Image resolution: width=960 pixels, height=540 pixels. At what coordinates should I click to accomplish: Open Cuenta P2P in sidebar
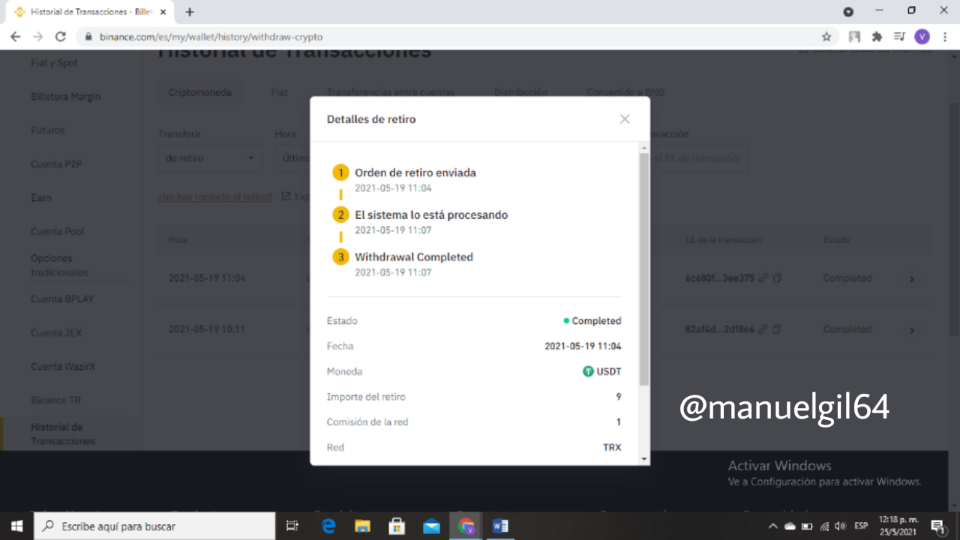(x=56, y=164)
